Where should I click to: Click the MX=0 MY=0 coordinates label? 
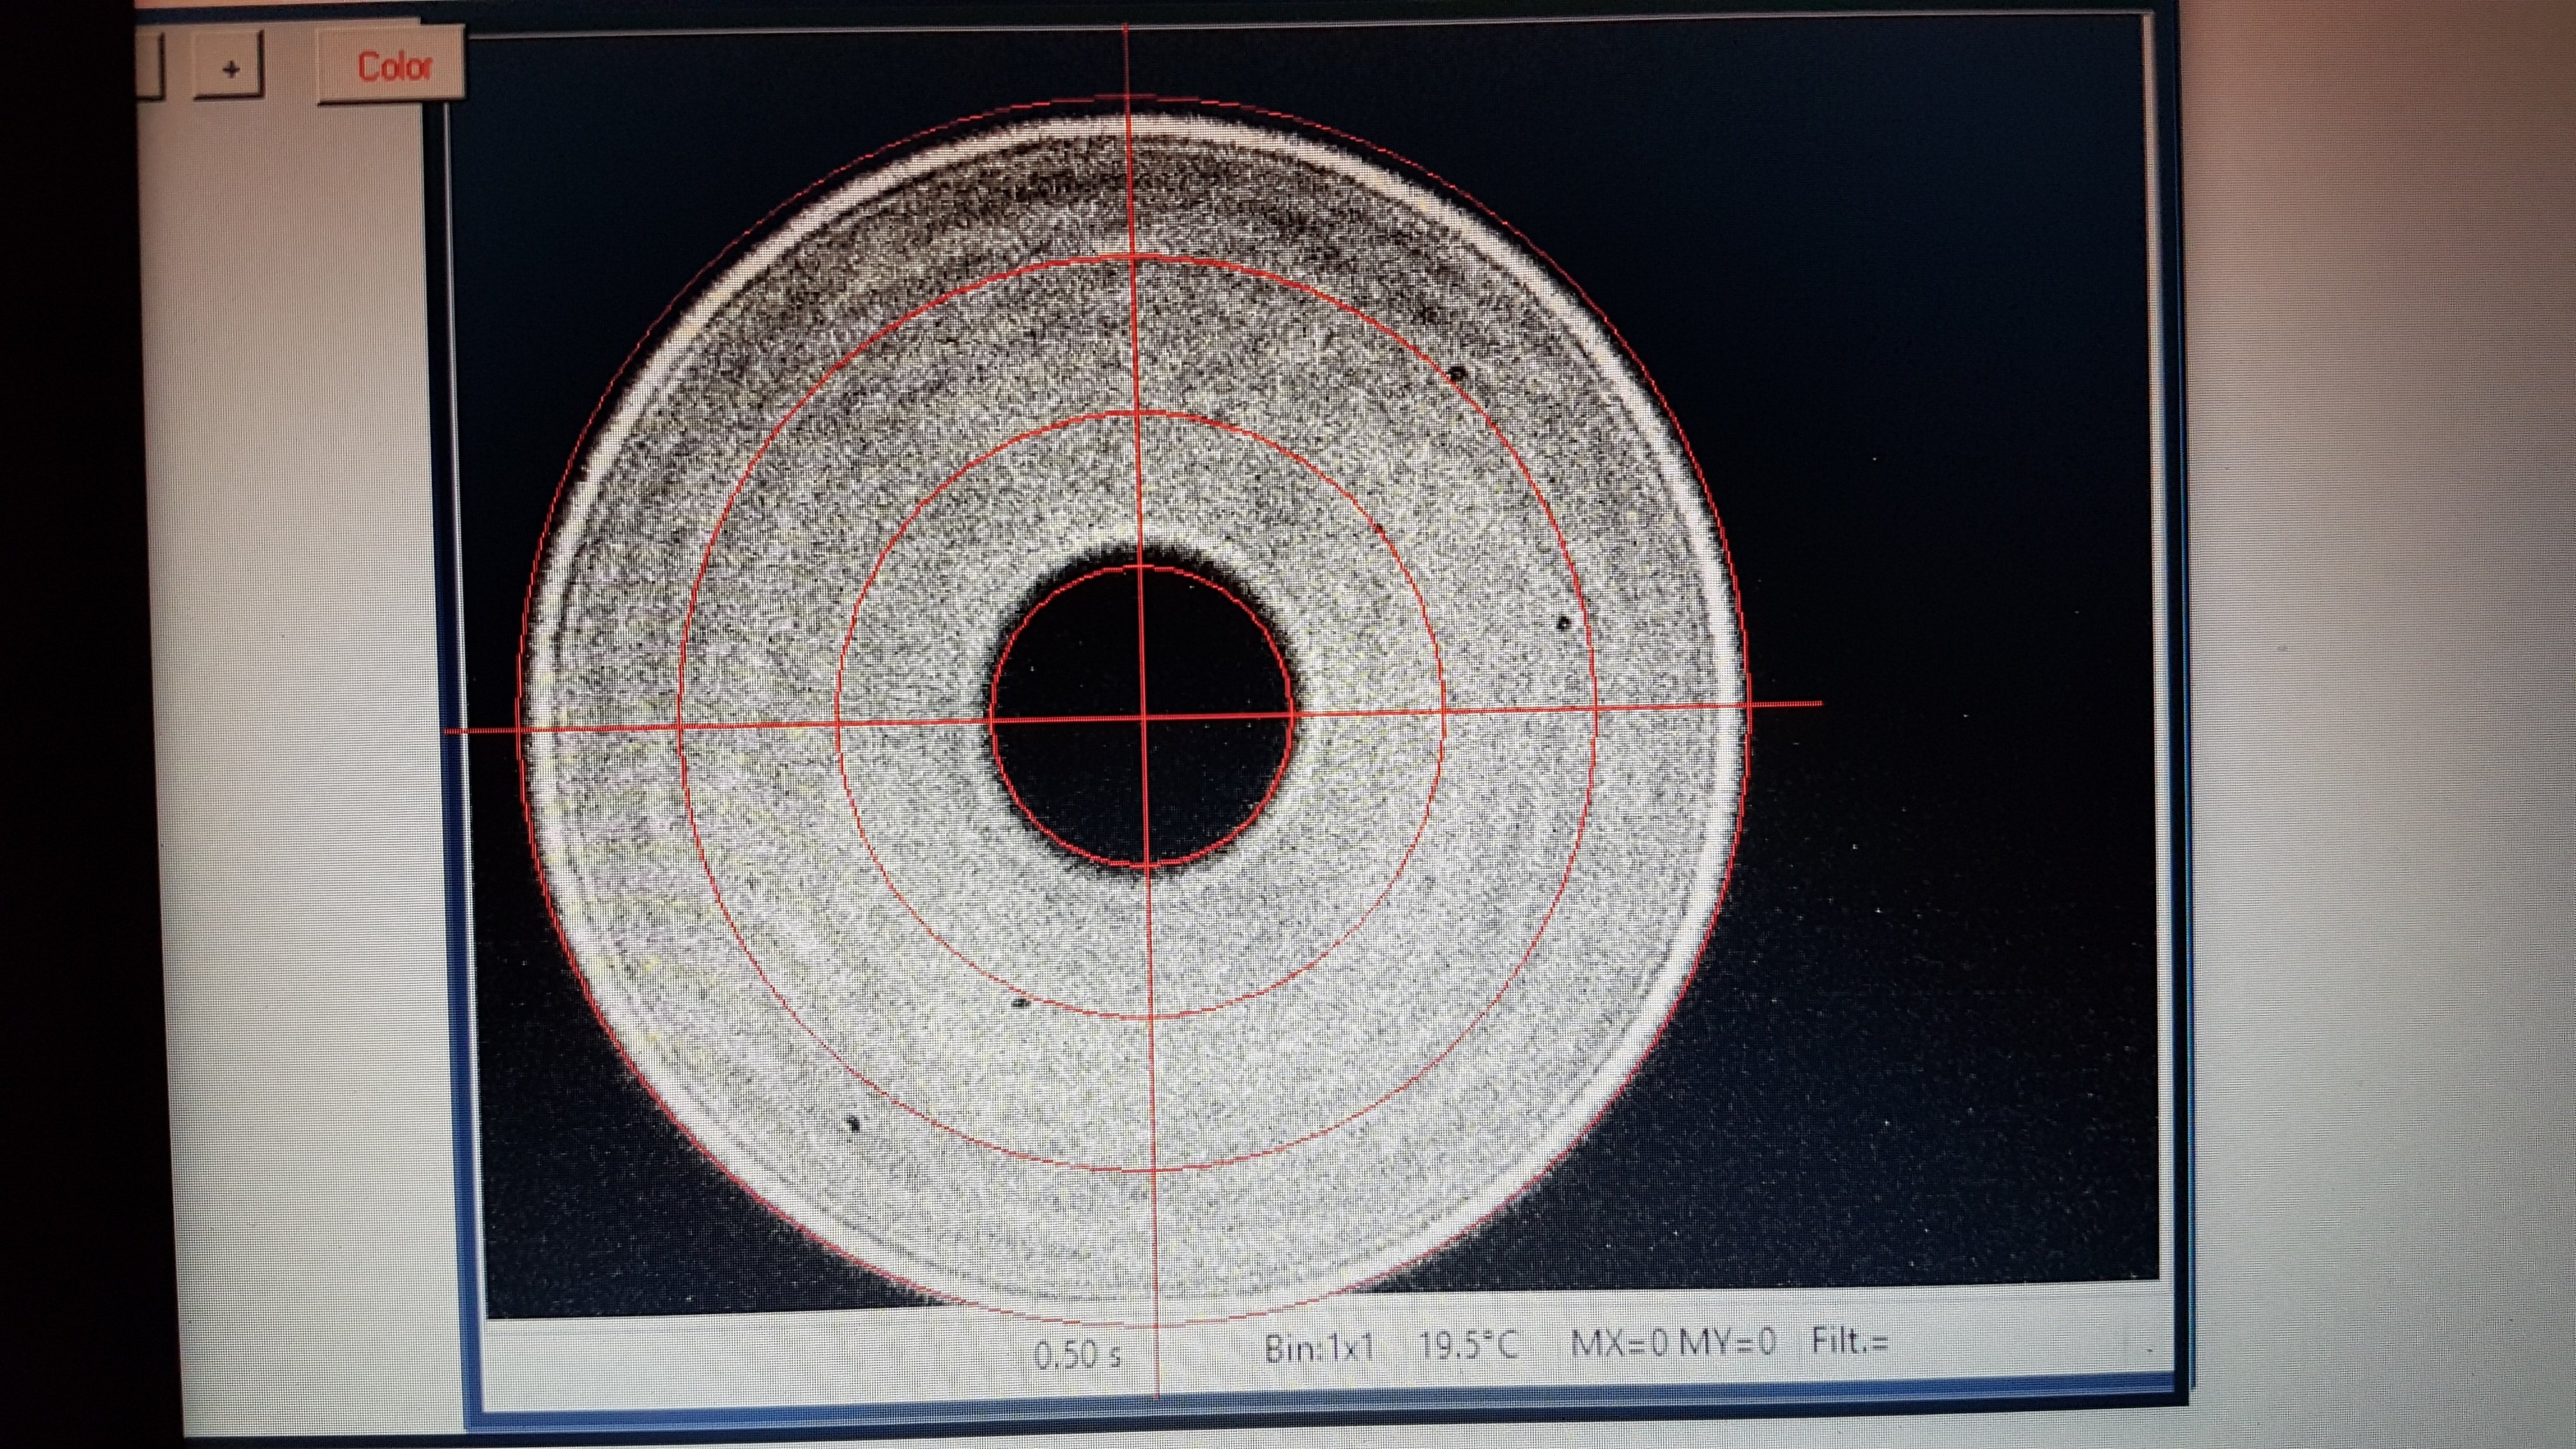1673,1342
